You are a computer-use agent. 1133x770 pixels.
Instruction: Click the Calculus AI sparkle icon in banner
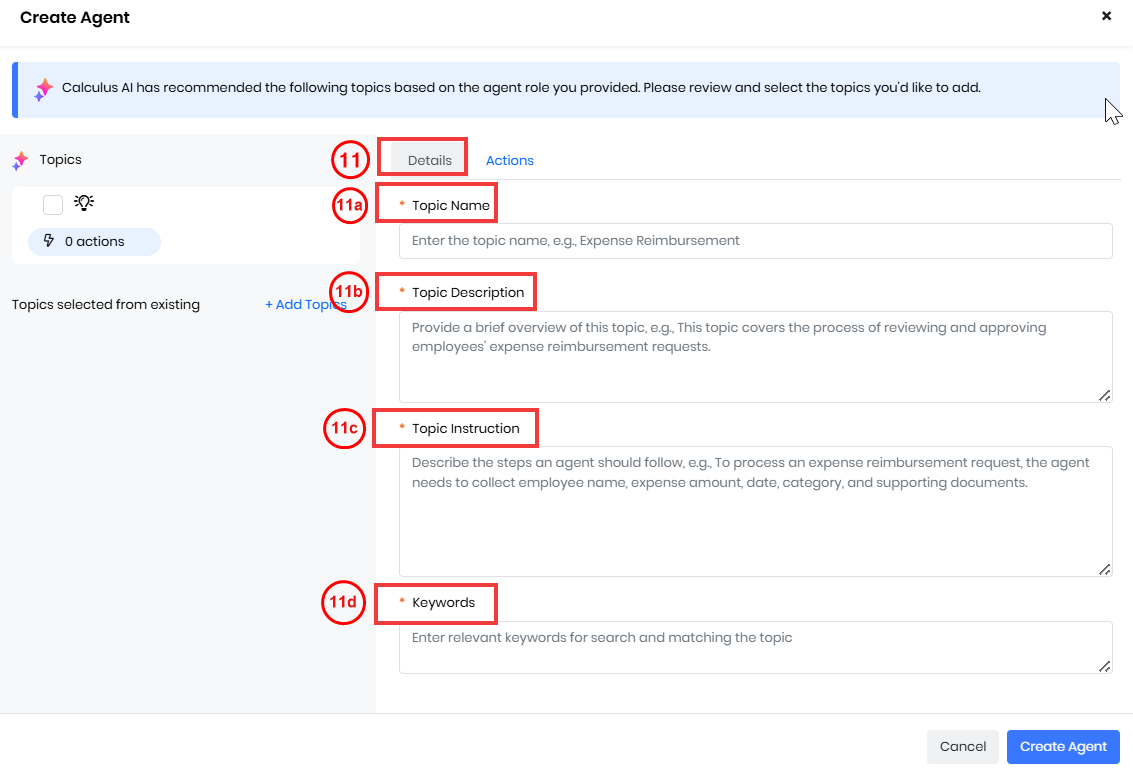[43, 89]
